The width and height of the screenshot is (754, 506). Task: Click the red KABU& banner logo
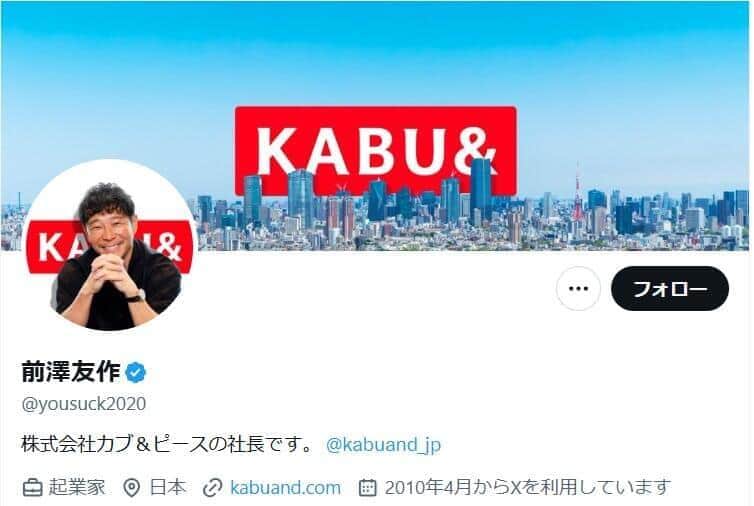click(376, 151)
